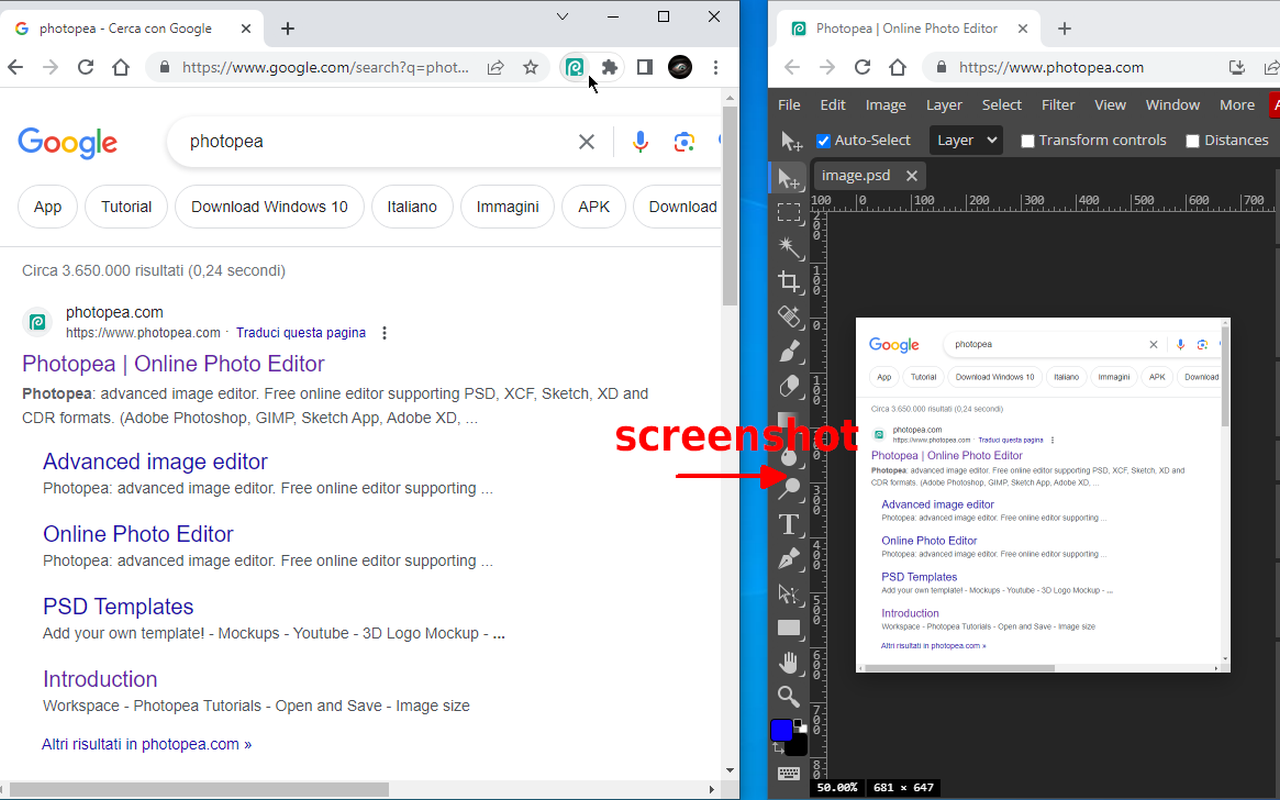
Task: Disable the Auto-Select checkbox
Action: click(x=822, y=140)
